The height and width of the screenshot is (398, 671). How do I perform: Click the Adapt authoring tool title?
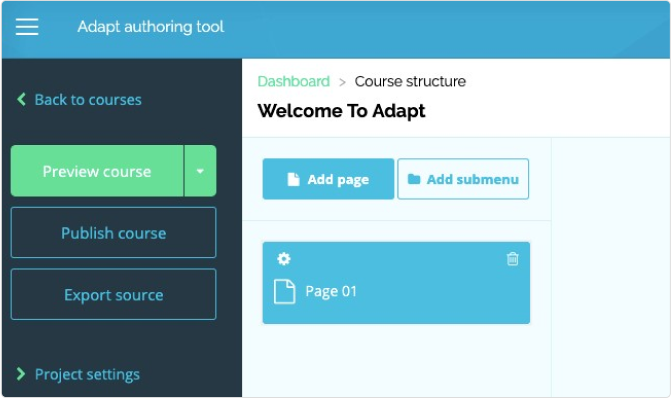(x=151, y=27)
